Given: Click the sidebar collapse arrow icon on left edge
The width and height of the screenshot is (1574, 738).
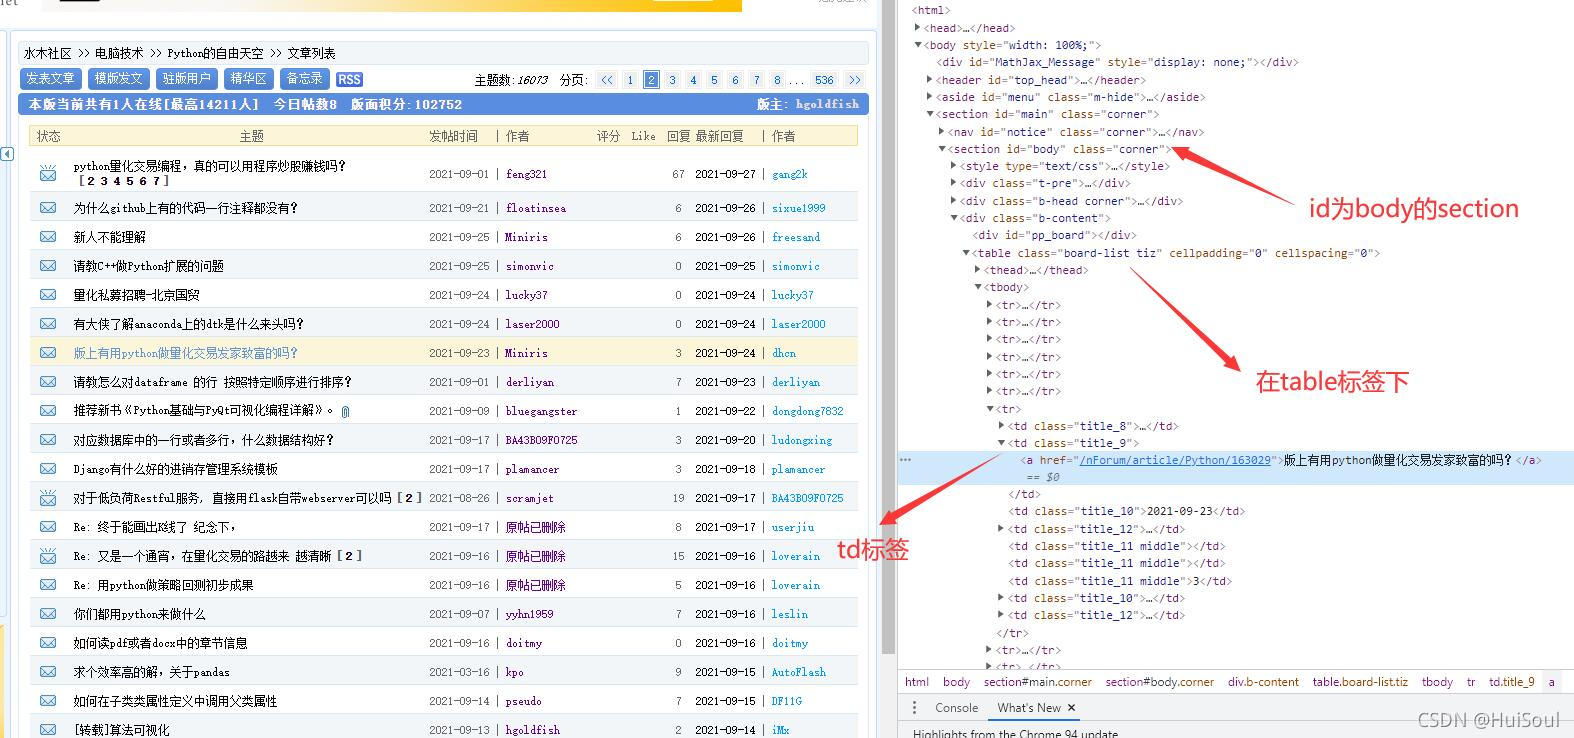Looking at the screenshot, I should pyautogui.click(x=7, y=153).
